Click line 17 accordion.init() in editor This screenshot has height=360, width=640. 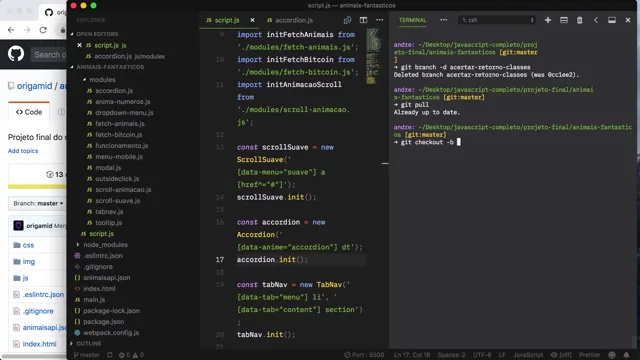pos(272,259)
